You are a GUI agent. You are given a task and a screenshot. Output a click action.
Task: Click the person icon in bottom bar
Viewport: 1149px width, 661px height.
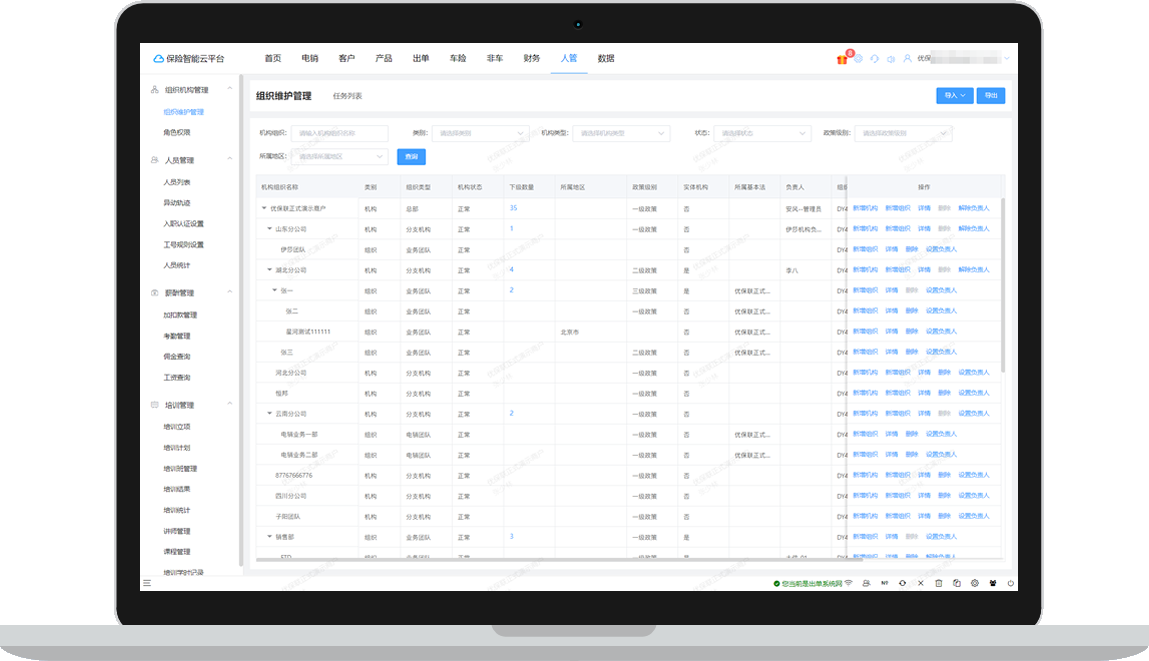click(866, 583)
